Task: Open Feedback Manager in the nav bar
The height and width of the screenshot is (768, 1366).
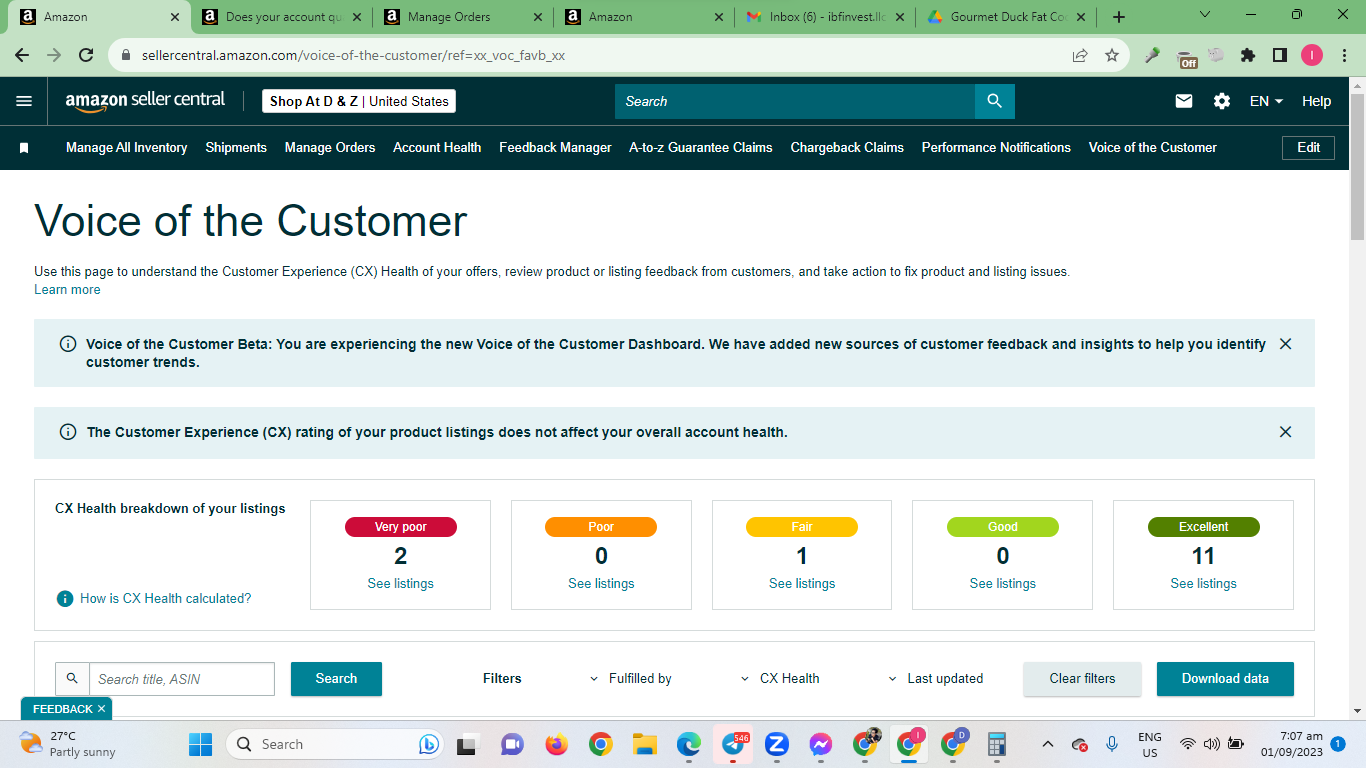Action: point(555,148)
